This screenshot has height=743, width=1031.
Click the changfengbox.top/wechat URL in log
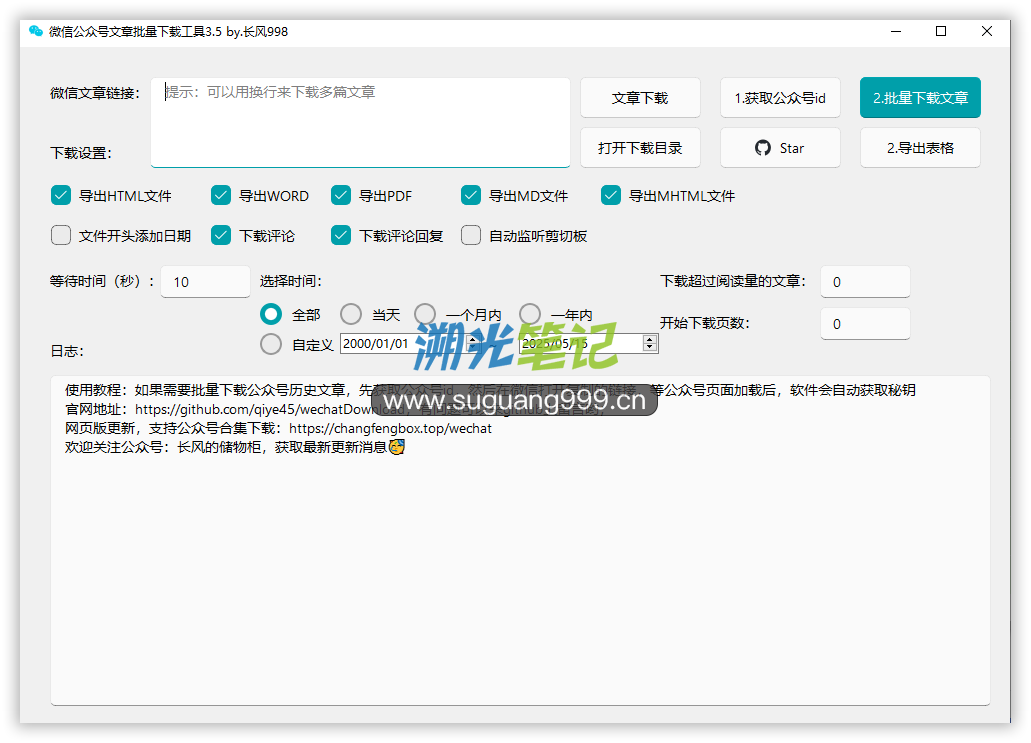pos(390,429)
